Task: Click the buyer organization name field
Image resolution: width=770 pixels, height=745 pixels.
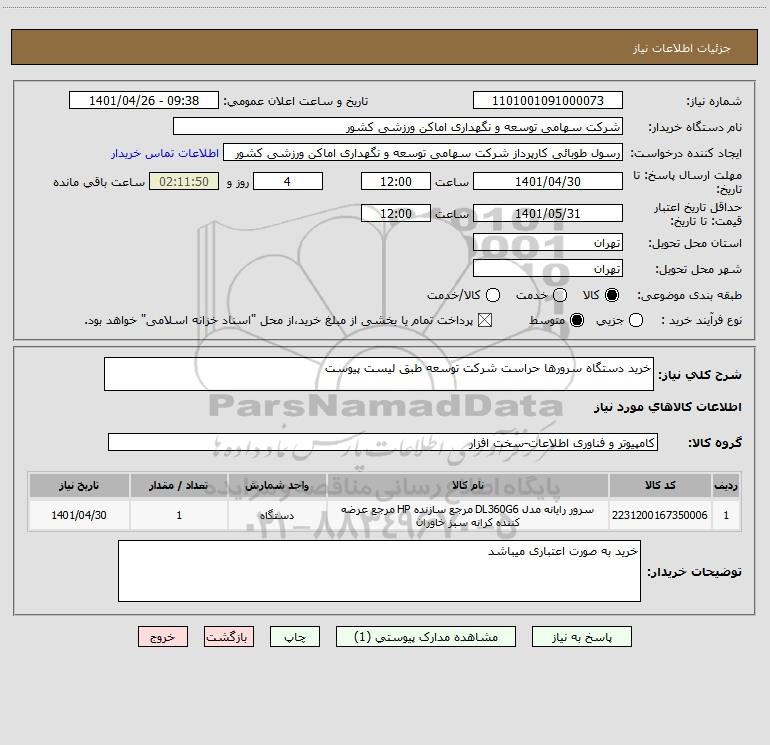Action: [398, 127]
